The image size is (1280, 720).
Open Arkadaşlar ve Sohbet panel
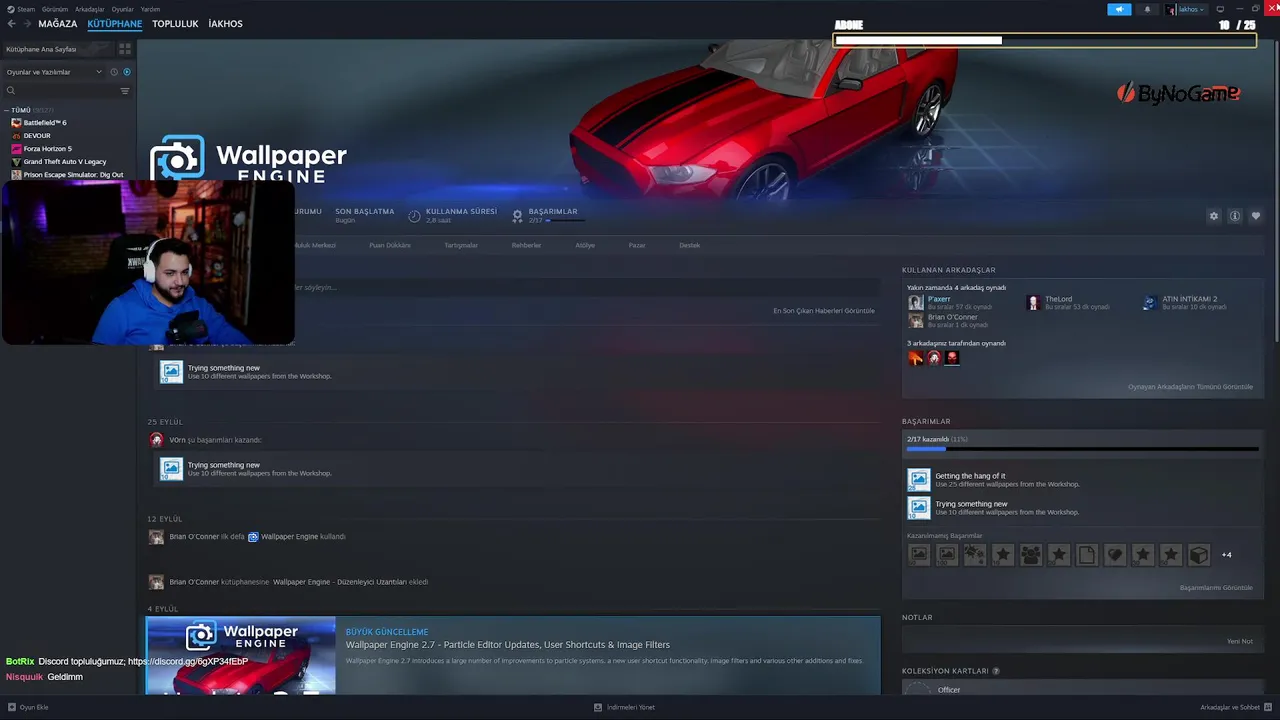click(x=1236, y=707)
